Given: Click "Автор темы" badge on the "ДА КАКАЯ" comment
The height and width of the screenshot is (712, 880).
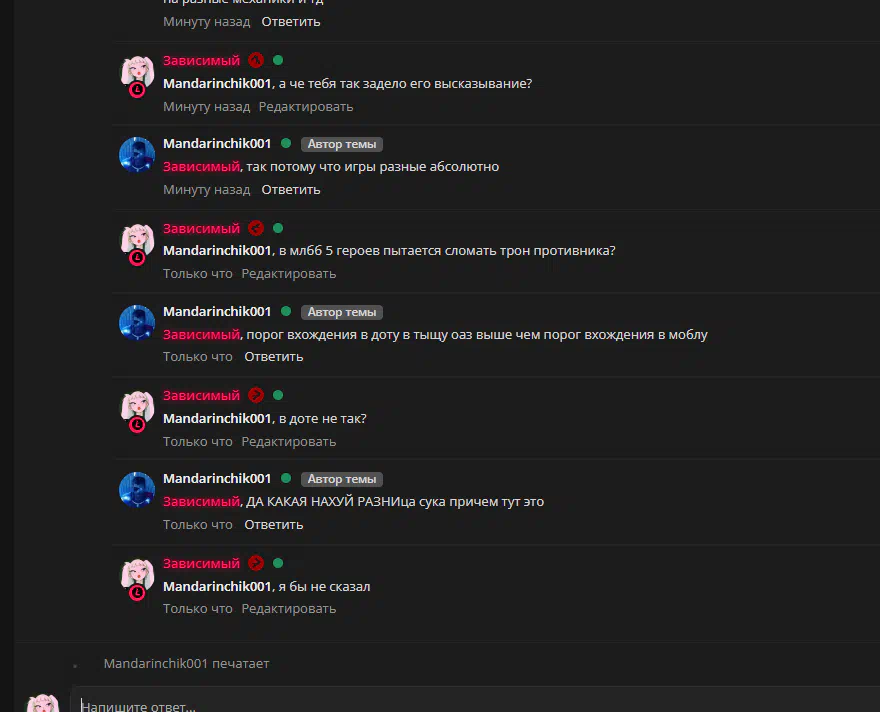Looking at the screenshot, I should click(342, 479).
